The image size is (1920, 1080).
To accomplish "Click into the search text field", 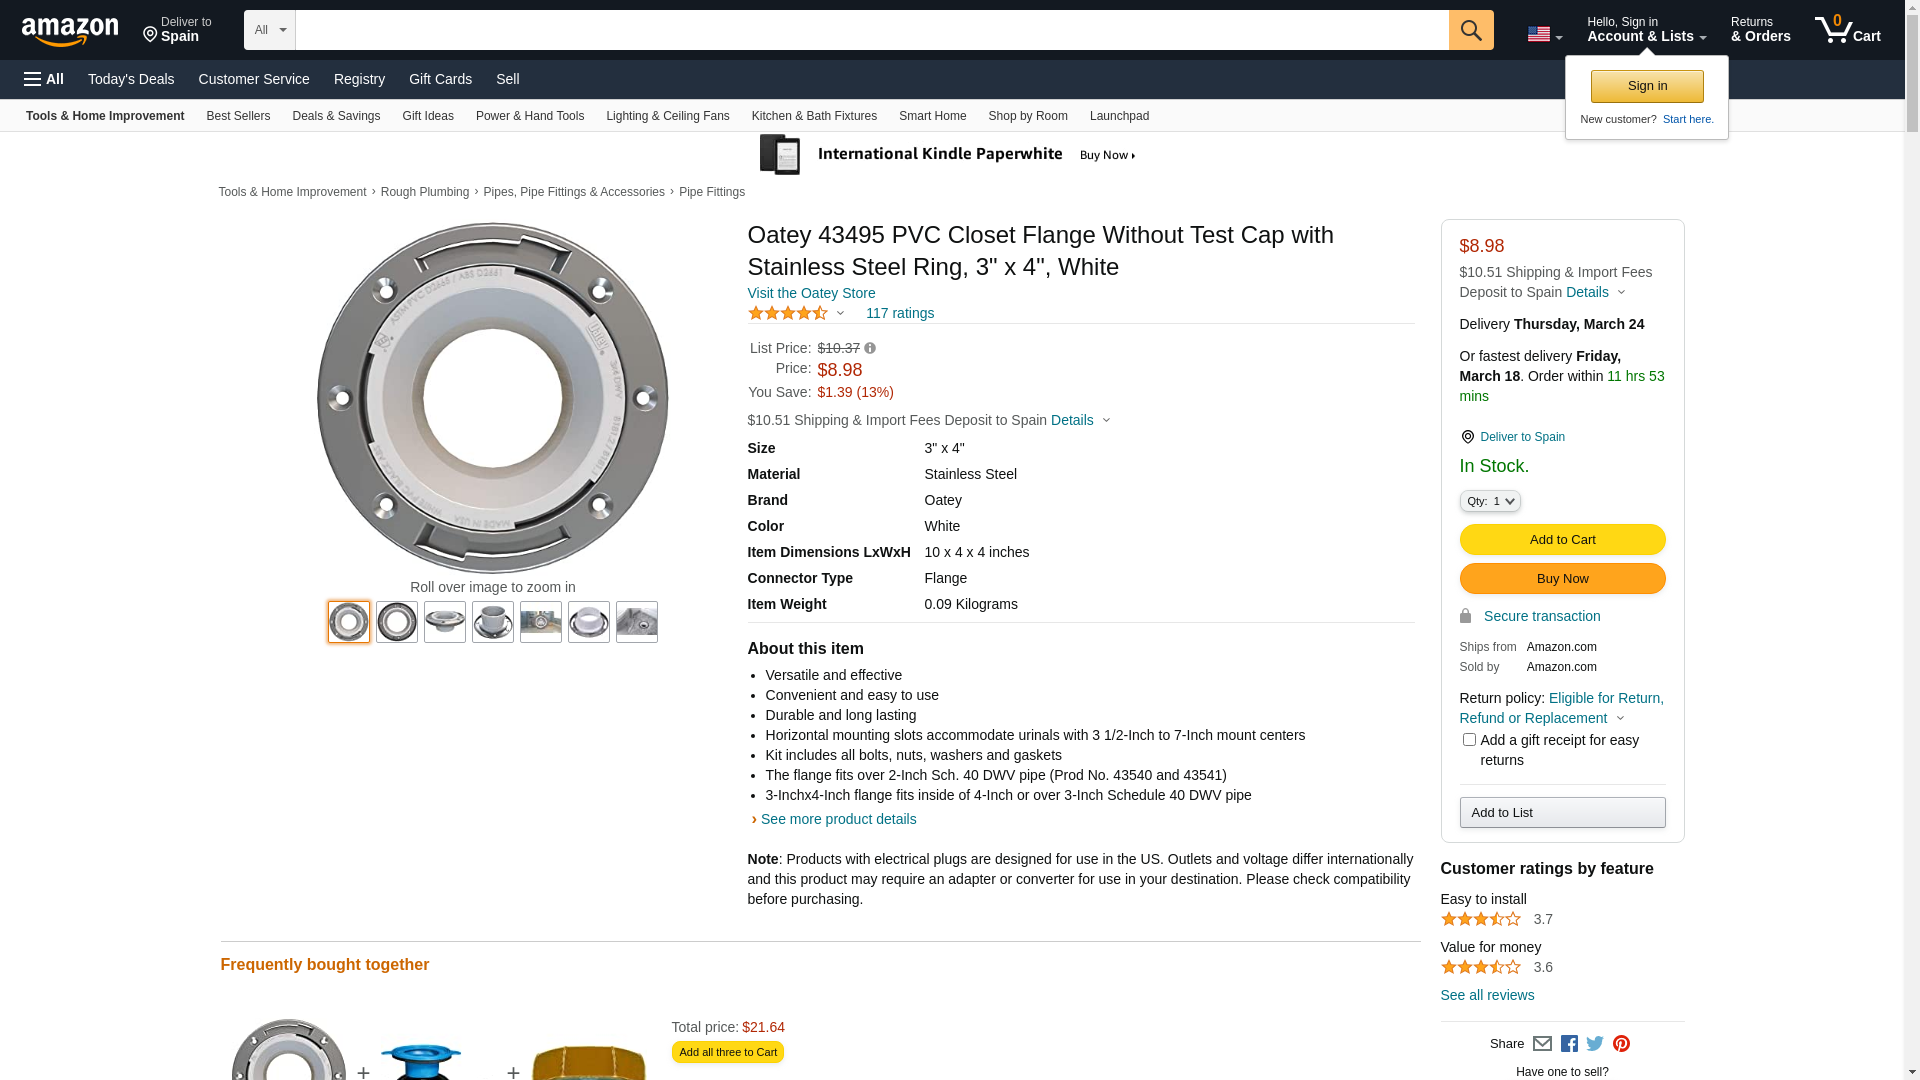I will (x=870, y=30).
